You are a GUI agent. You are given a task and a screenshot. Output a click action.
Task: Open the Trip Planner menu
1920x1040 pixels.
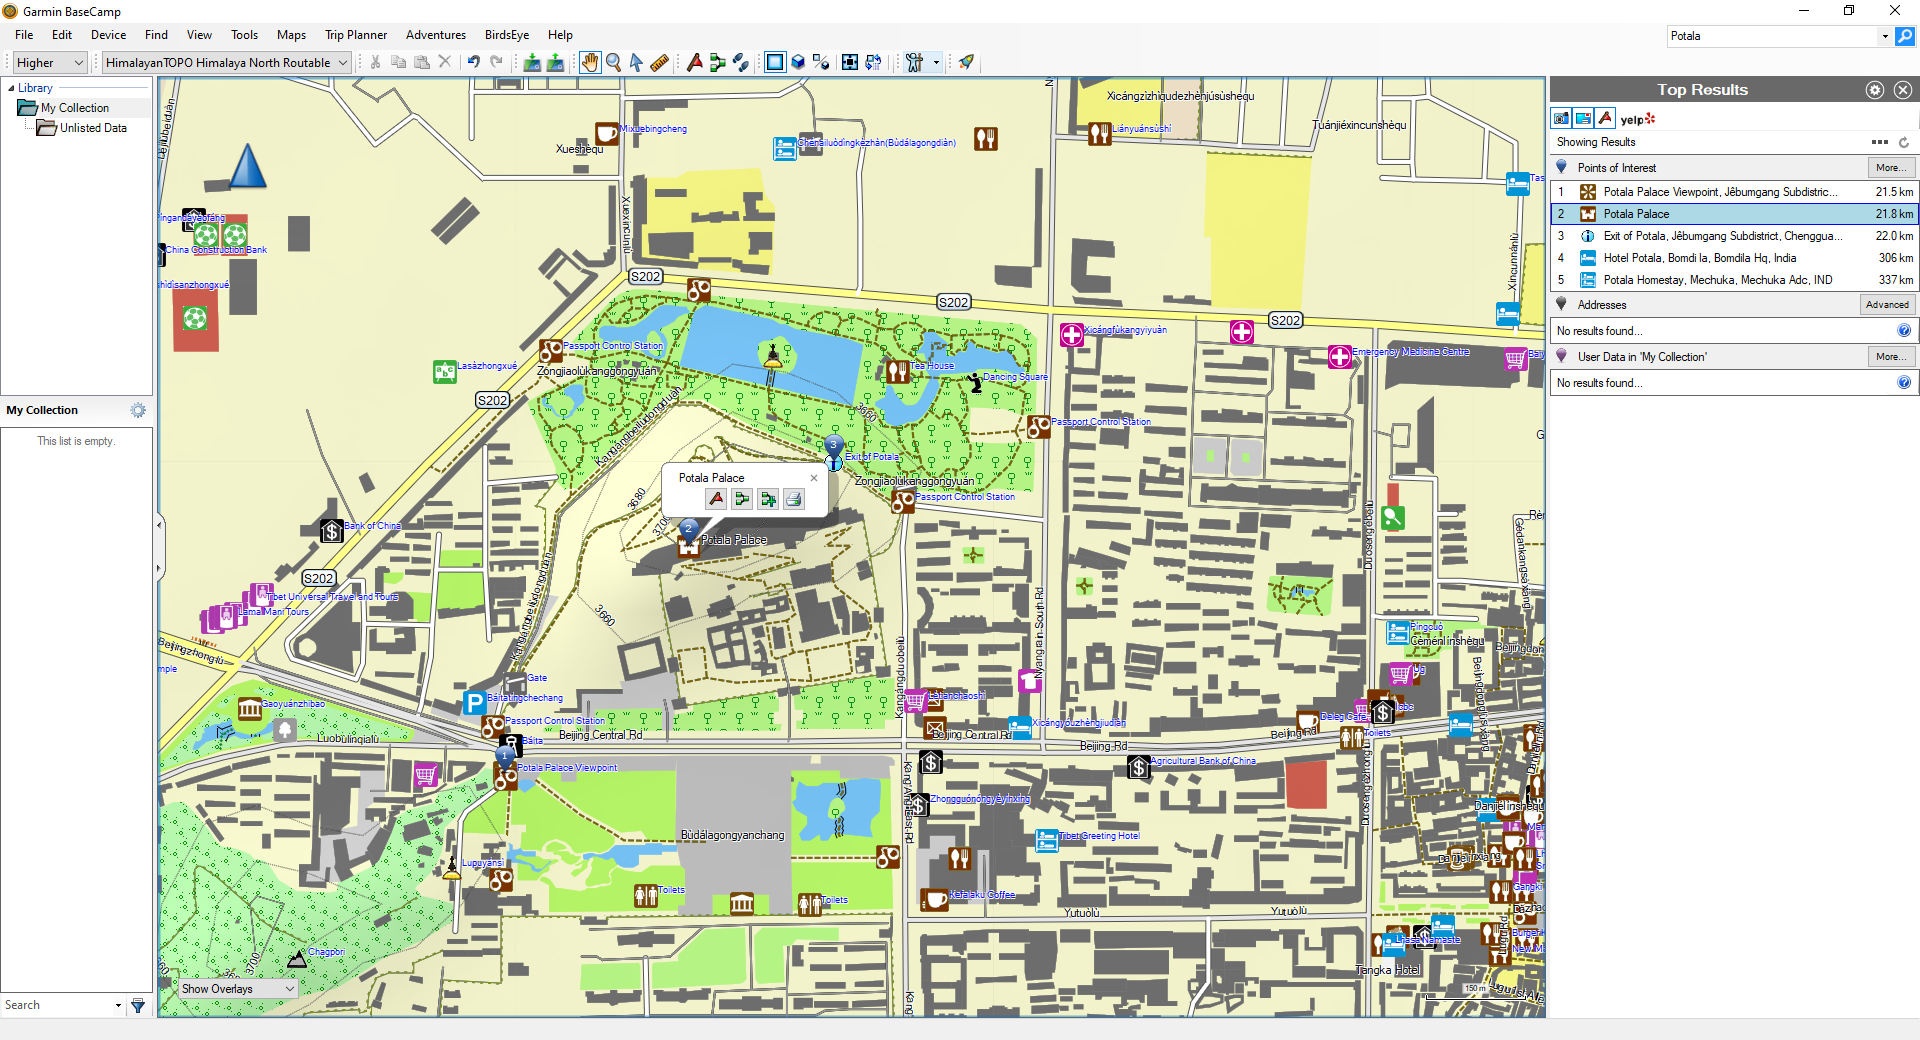click(x=356, y=35)
